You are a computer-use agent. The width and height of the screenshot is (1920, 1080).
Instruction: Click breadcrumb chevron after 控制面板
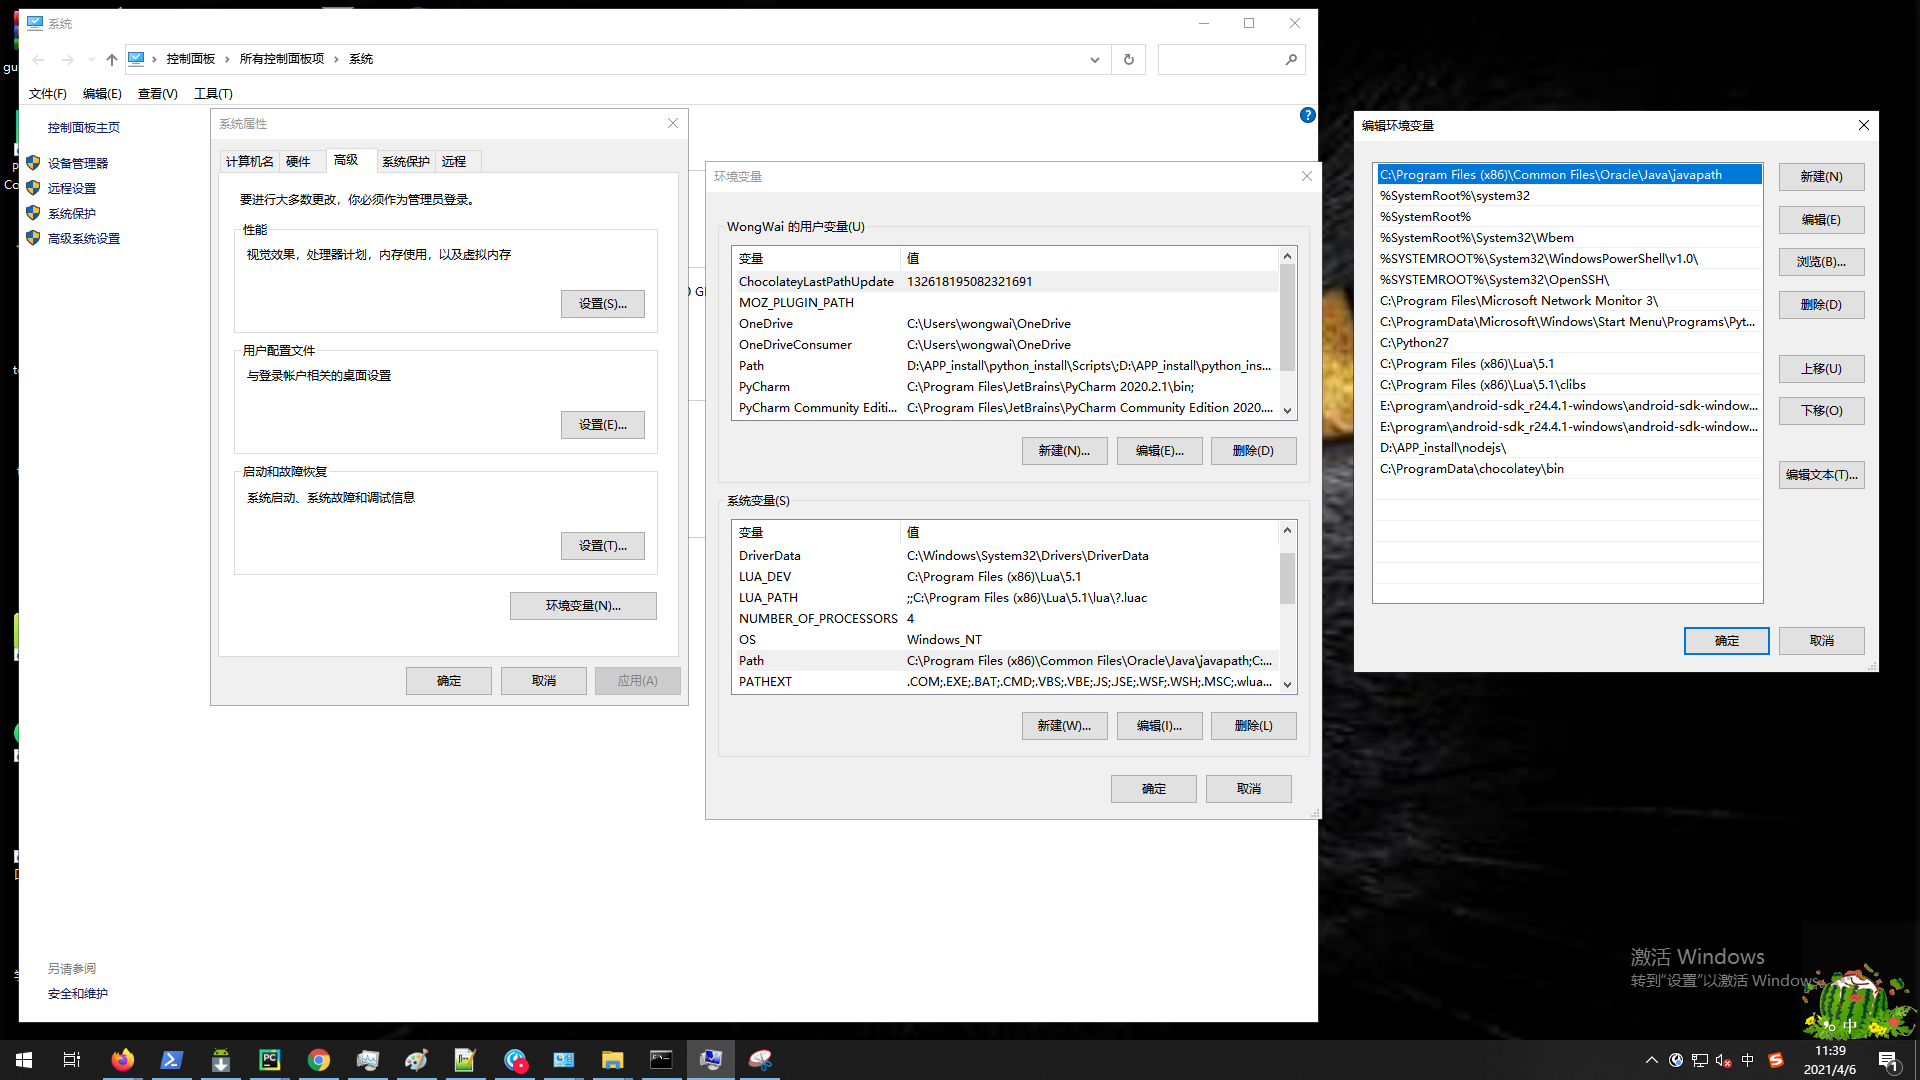[x=227, y=59]
